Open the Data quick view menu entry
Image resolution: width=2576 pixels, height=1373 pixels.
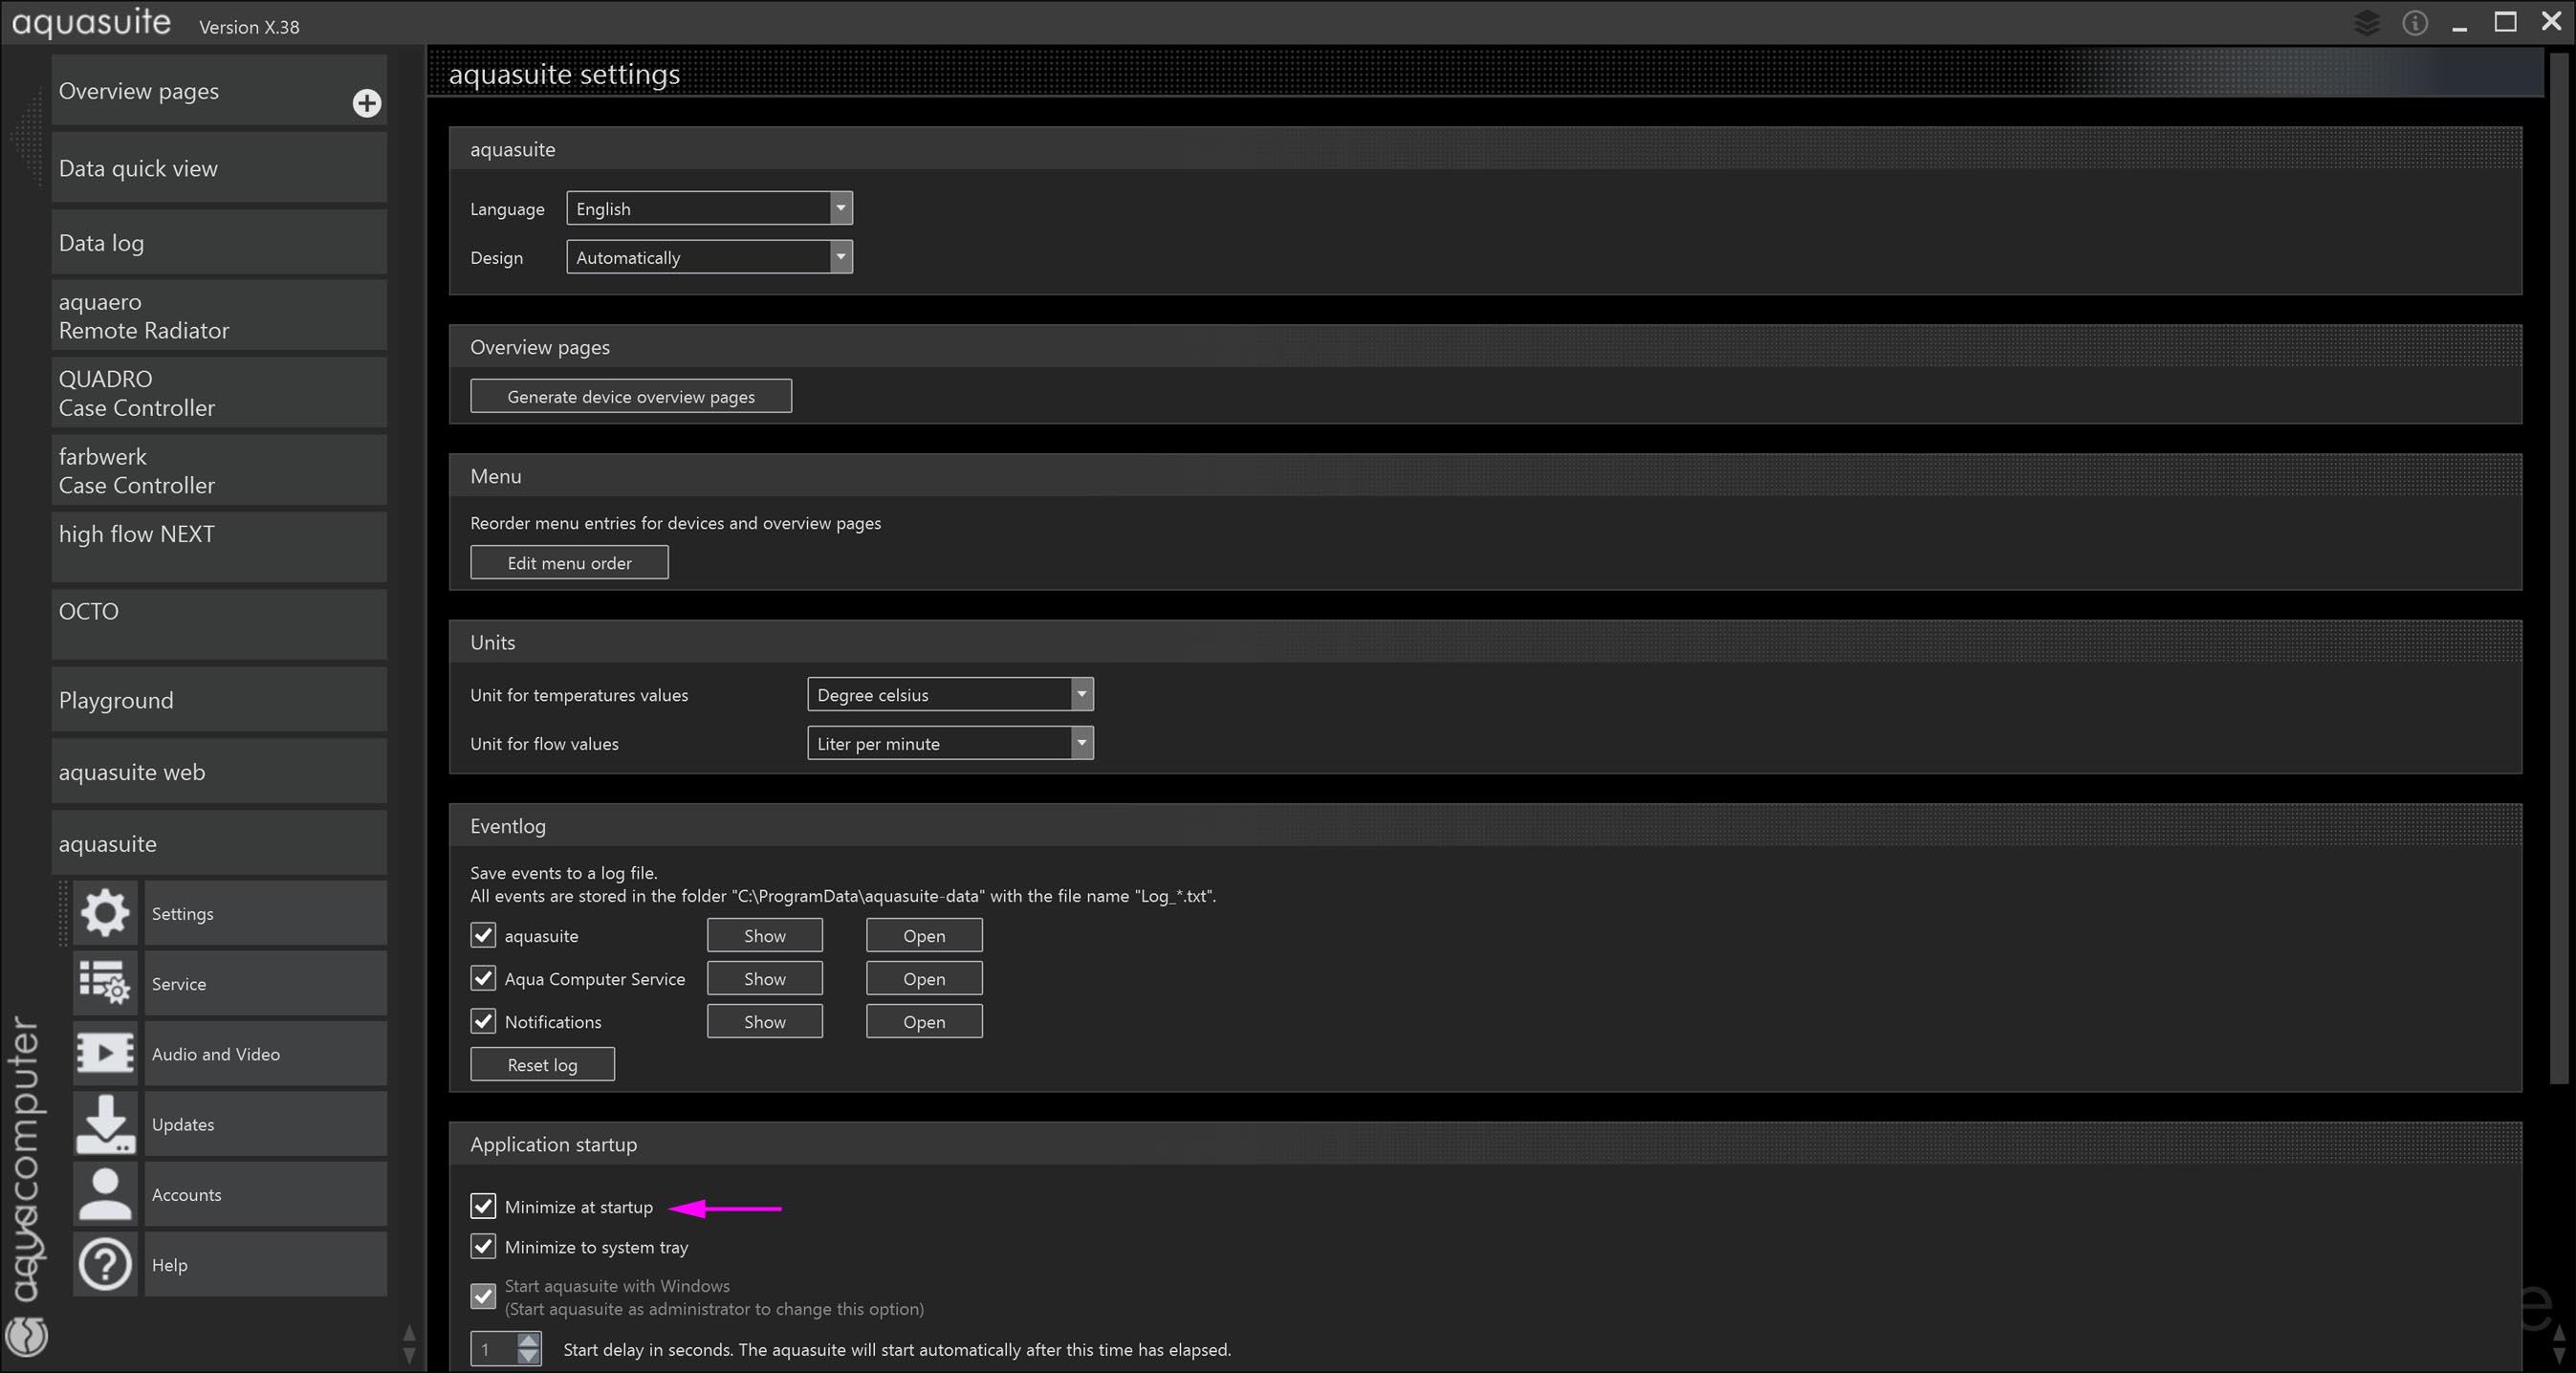(219, 168)
